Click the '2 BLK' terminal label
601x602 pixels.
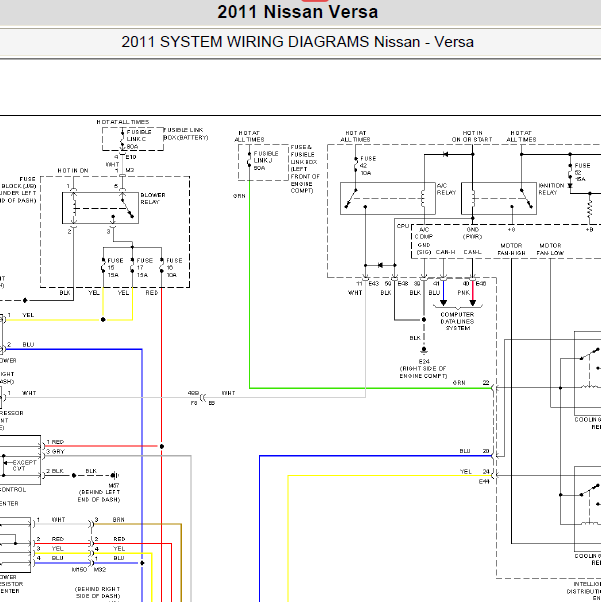[55, 471]
